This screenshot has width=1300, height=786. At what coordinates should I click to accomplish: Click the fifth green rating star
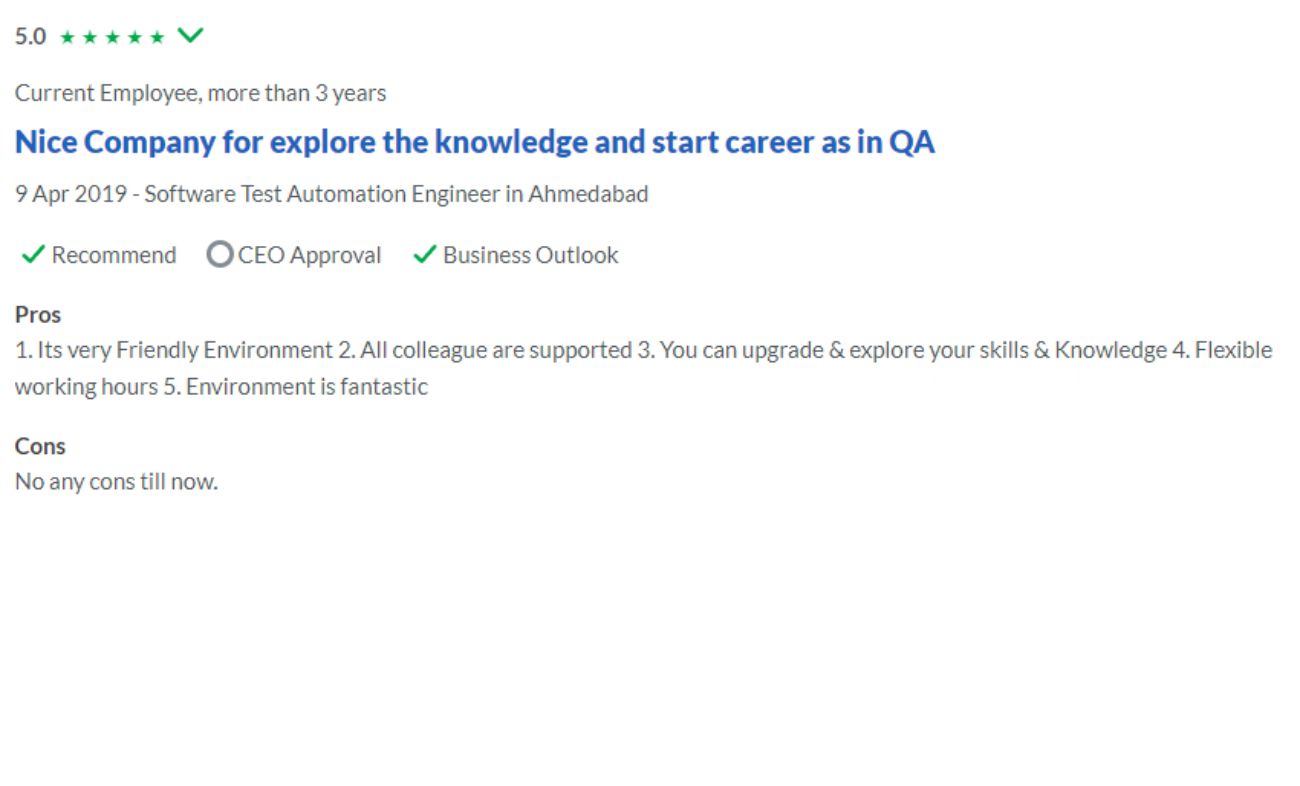pos(157,38)
